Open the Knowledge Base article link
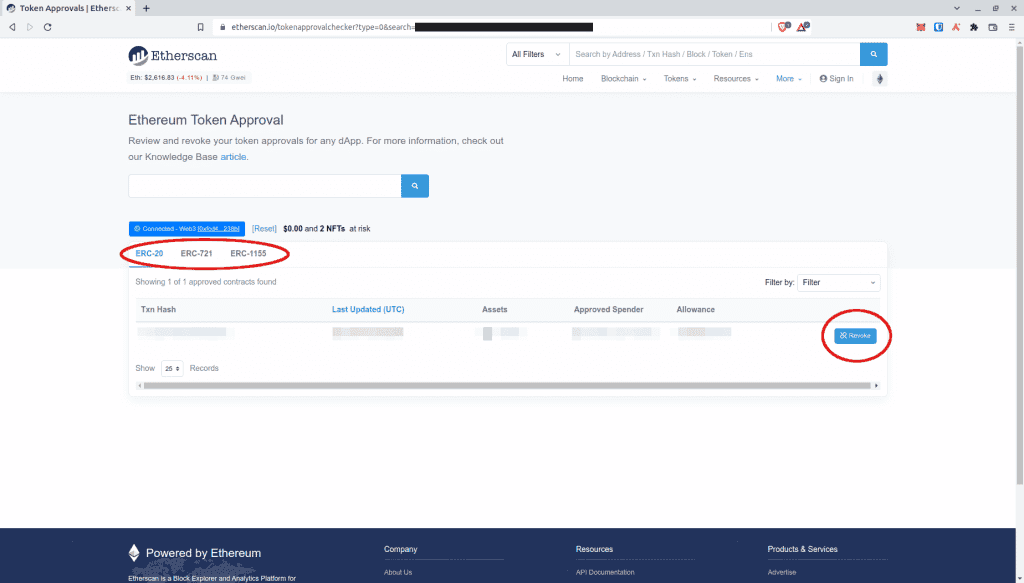This screenshot has width=1024, height=583. pyautogui.click(x=234, y=157)
